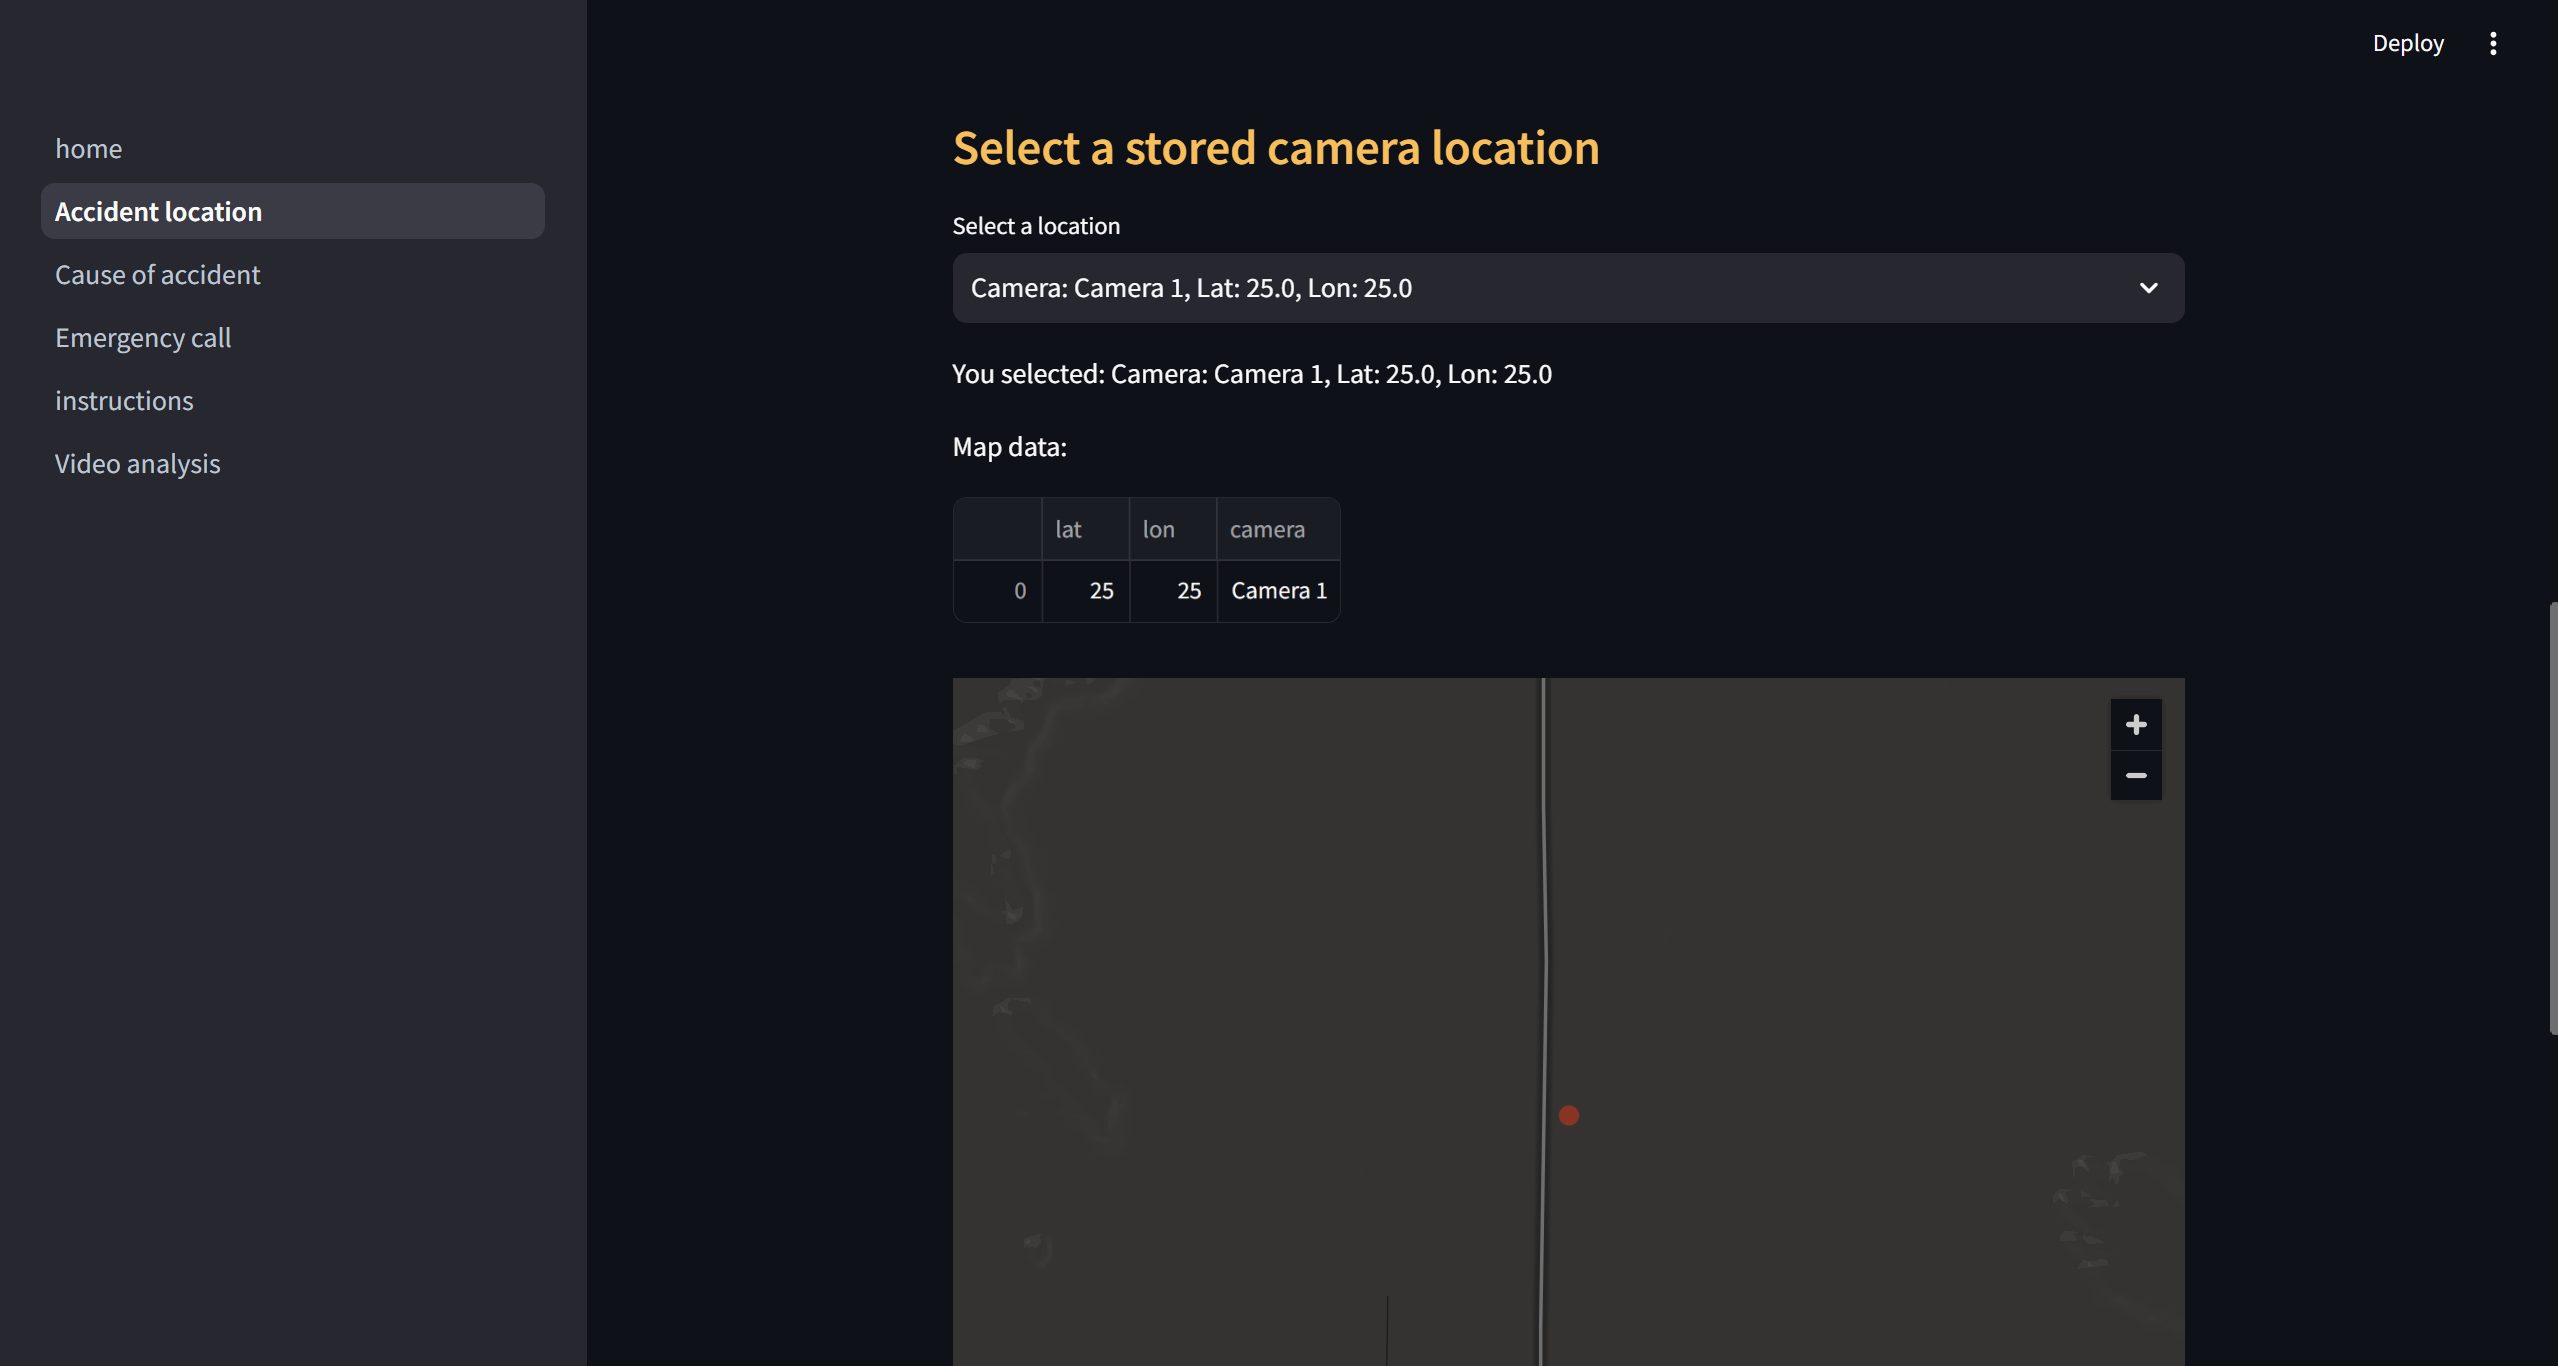Click the row index 0 cell
Image resolution: width=2558 pixels, height=1366 pixels.
(998, 591)
